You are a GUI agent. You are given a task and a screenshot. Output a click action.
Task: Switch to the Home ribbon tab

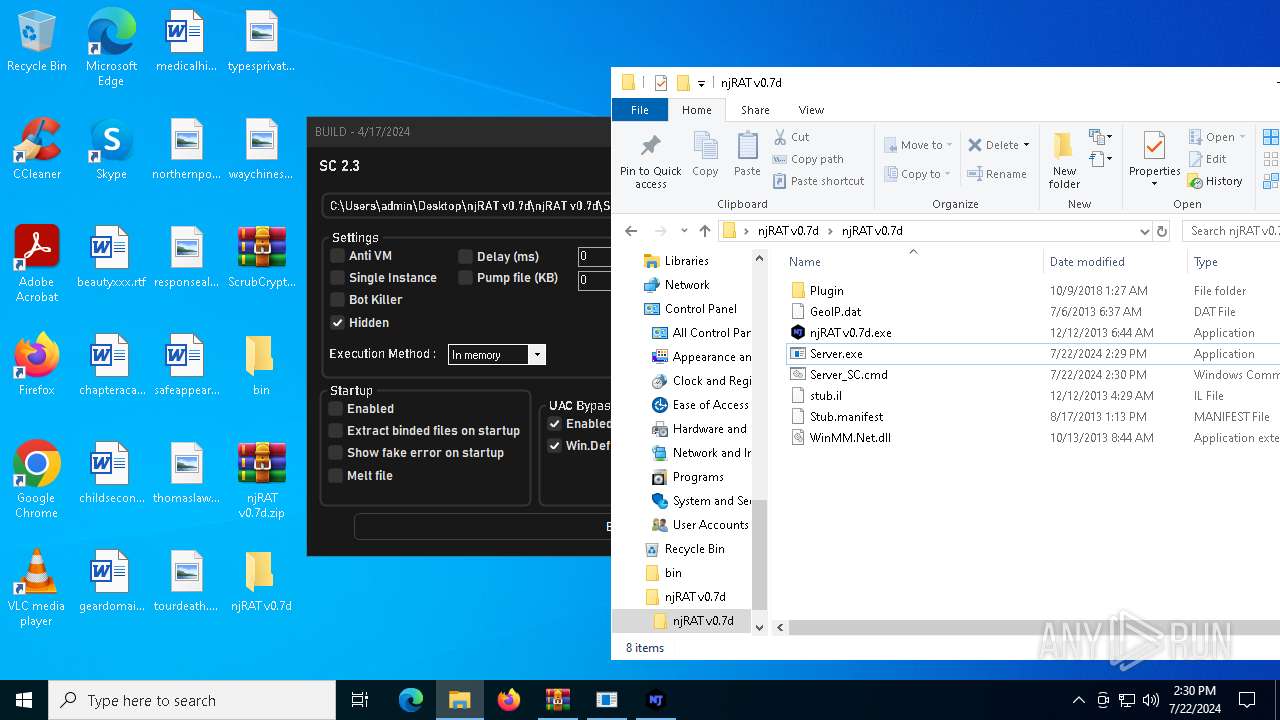pyautogui.click(x=696, y=110)
